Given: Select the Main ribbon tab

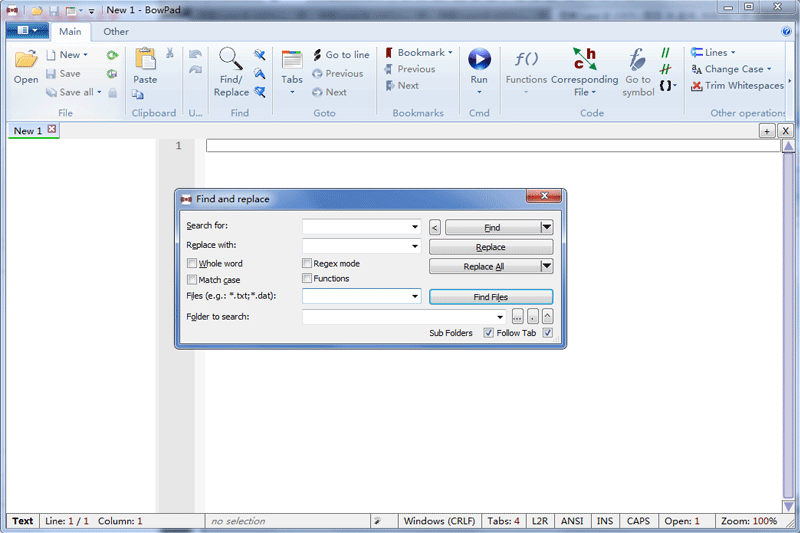Looking at the screenshot, I should pos(70,32).
